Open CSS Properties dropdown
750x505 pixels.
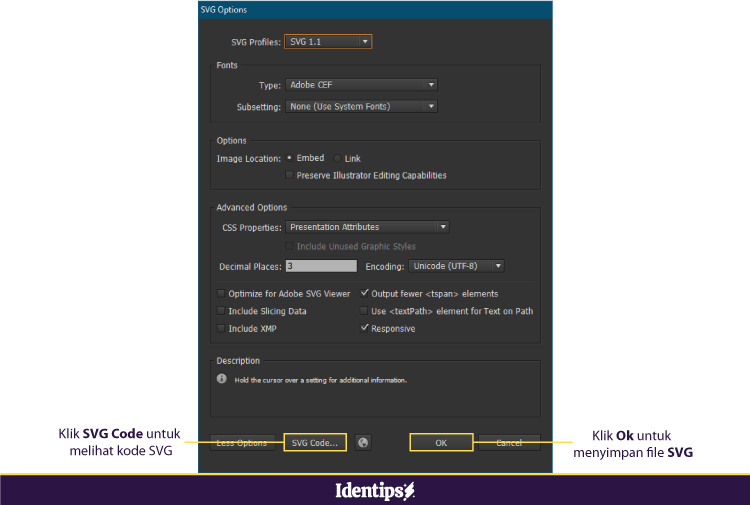367,227
